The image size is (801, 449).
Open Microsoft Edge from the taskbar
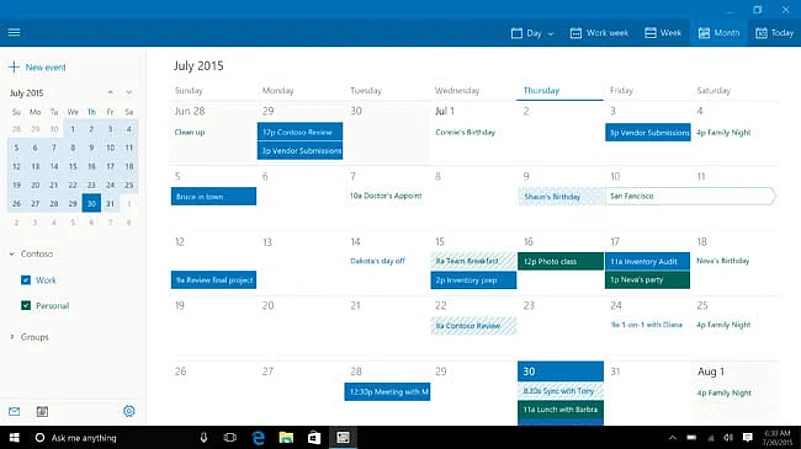coord(258,438)
